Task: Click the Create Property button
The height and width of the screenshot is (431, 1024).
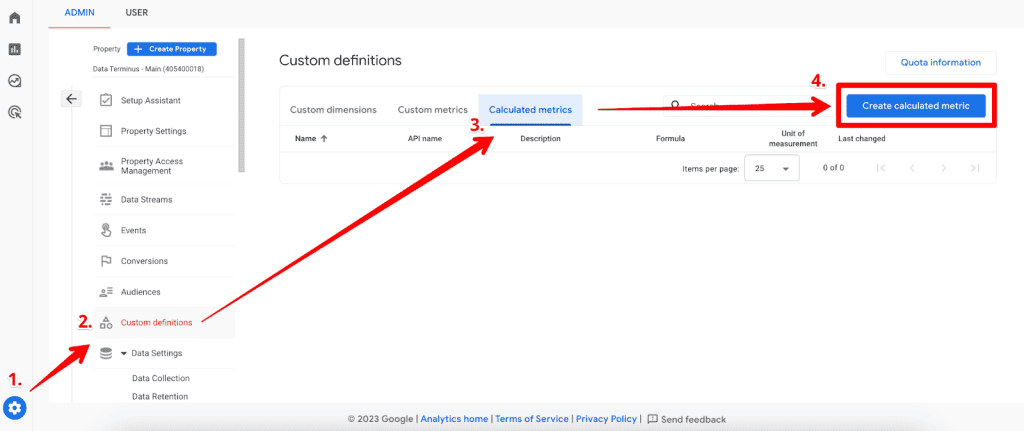Action: pos(172,49)
